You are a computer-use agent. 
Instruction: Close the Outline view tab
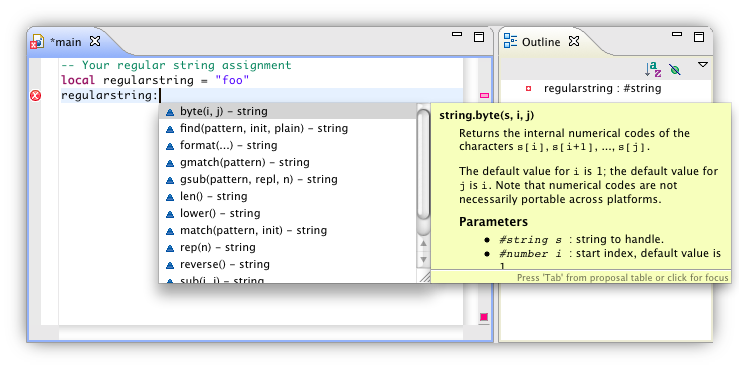click(x=574, y=41)
